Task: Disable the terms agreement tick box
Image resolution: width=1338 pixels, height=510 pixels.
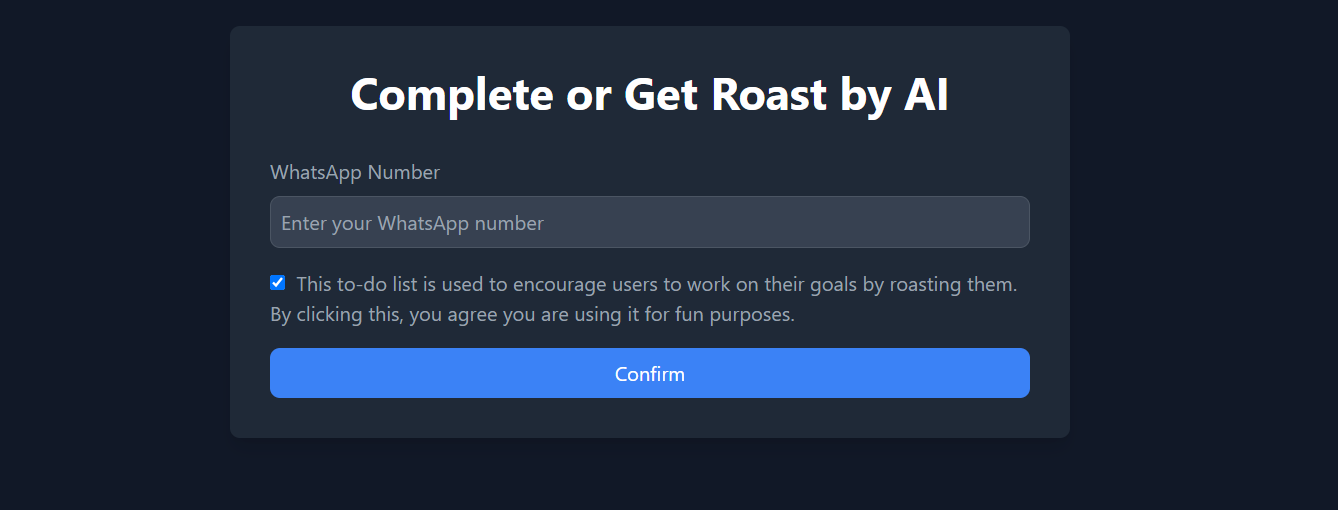Action: pos(278,283)
